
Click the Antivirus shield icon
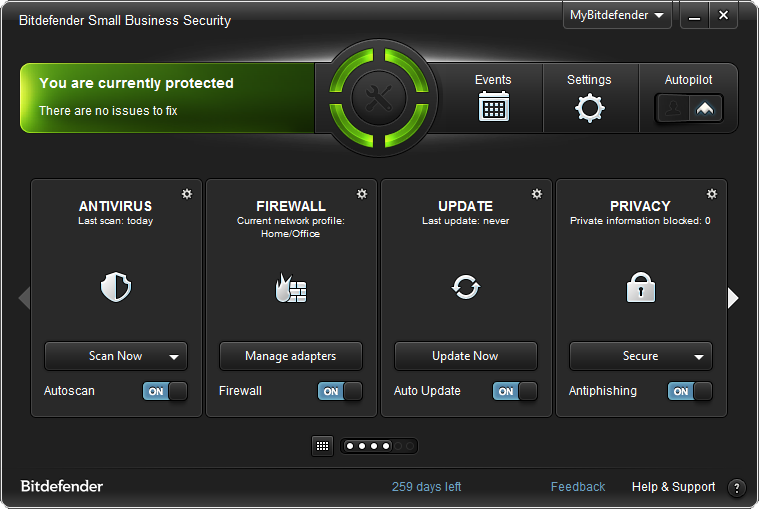(x=116, y=289)
